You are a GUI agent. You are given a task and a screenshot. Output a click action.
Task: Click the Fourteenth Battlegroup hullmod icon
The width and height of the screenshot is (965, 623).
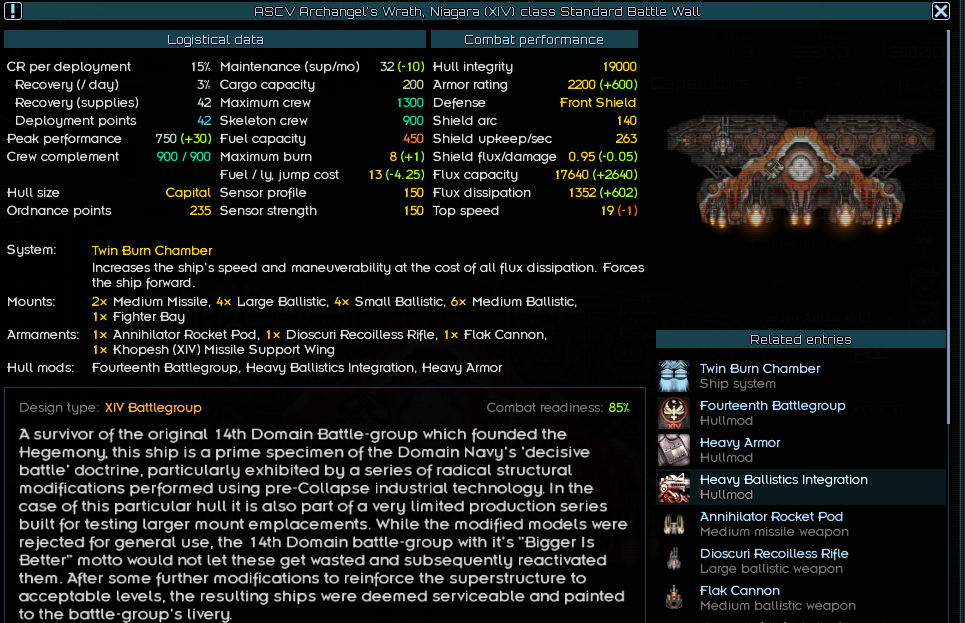674,412
